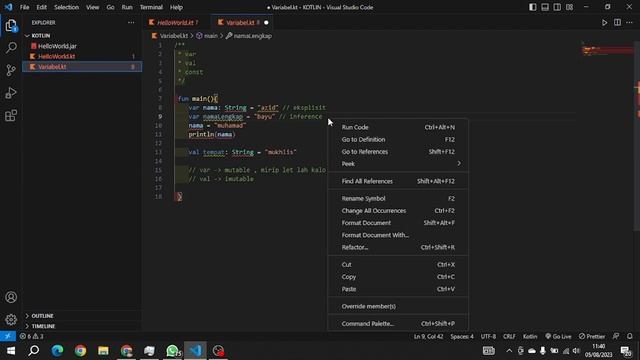The width and height of the screenshot is (640, 360).
Task: Open the Manage gear icon
Action: point(11,319)
